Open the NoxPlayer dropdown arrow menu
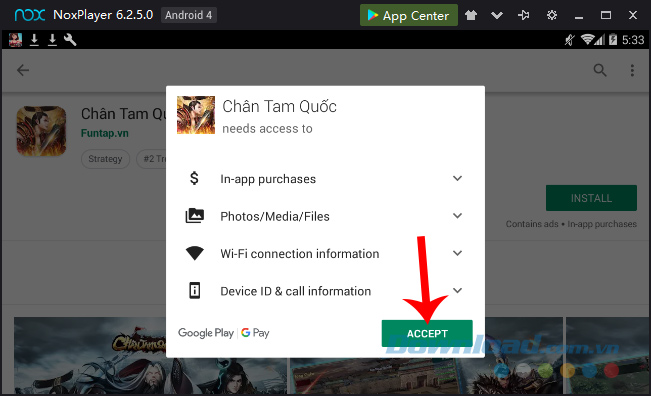 click(497, 16)
